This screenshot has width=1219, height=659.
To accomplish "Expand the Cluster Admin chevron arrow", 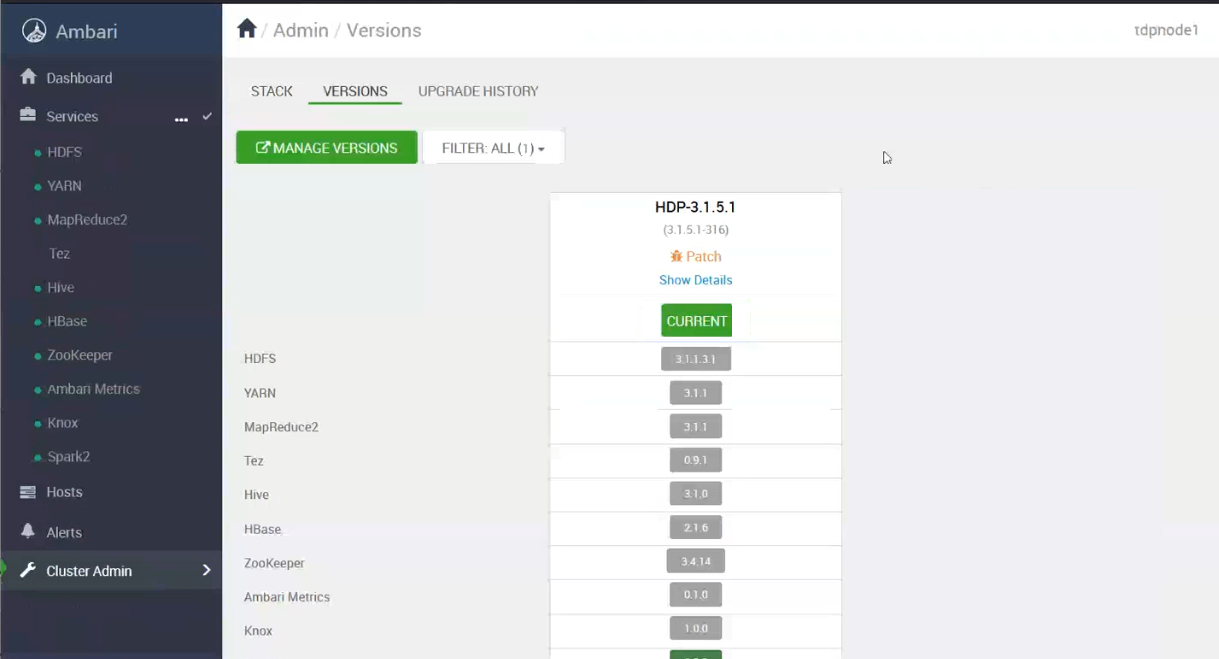I will pyautogui.click(x=207, y=570).
